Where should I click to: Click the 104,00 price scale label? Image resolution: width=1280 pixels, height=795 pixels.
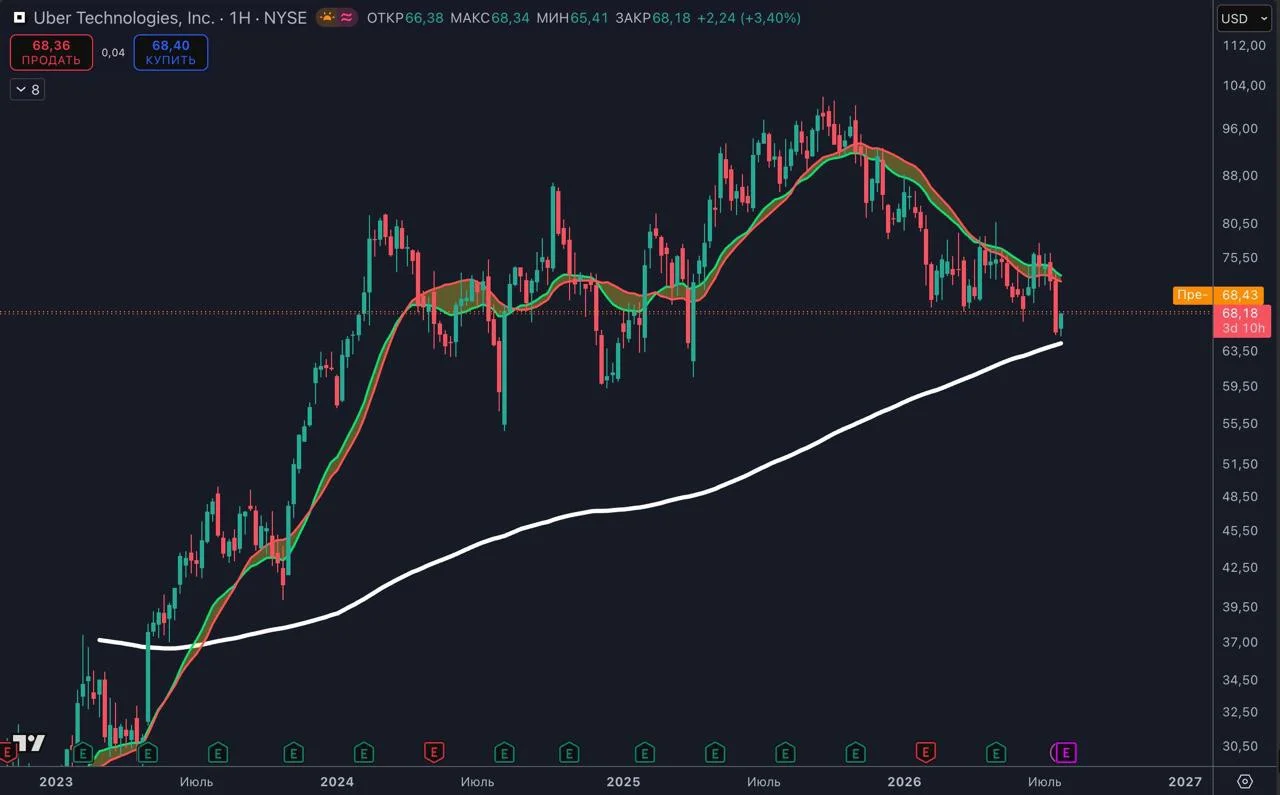[1244, 85]
